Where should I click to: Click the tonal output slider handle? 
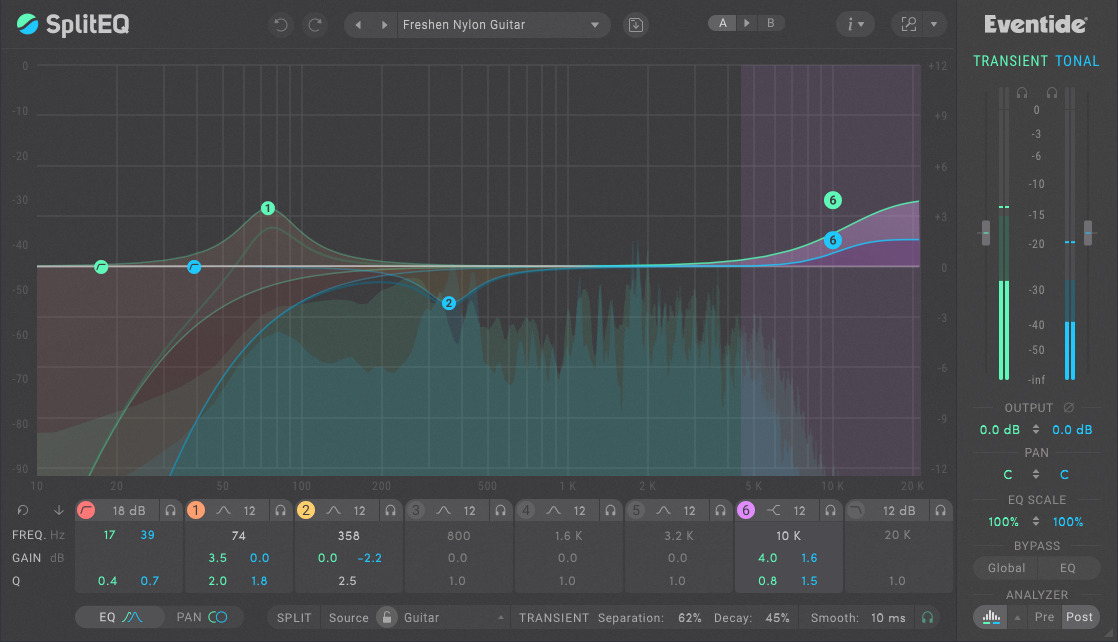[x=1088, y=233]
